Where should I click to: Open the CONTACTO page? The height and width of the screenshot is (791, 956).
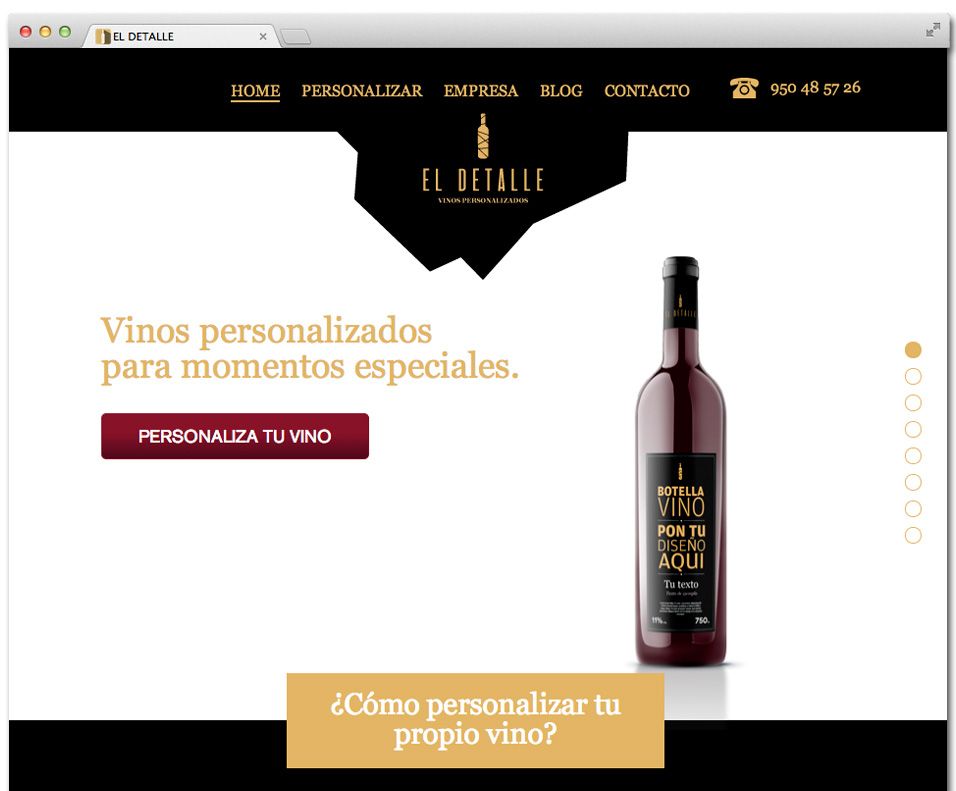pyautogui.click(x=647, y=91)
